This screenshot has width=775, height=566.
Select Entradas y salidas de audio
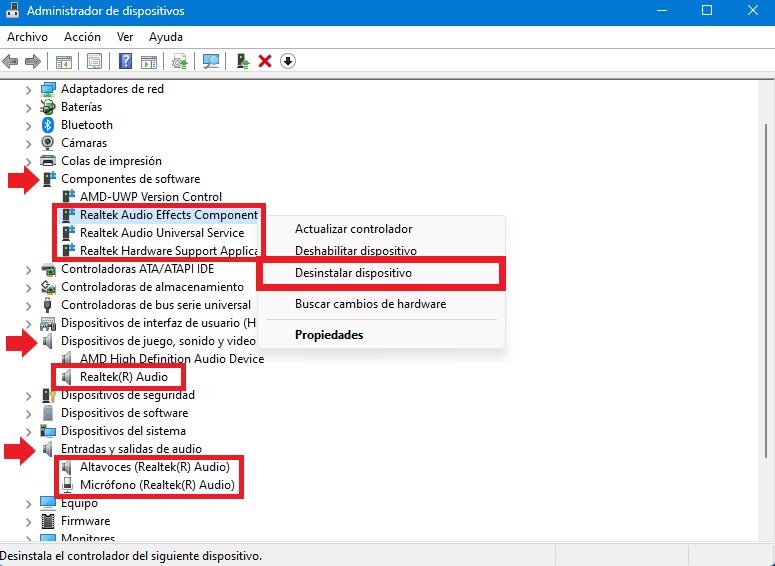(131, 449)
